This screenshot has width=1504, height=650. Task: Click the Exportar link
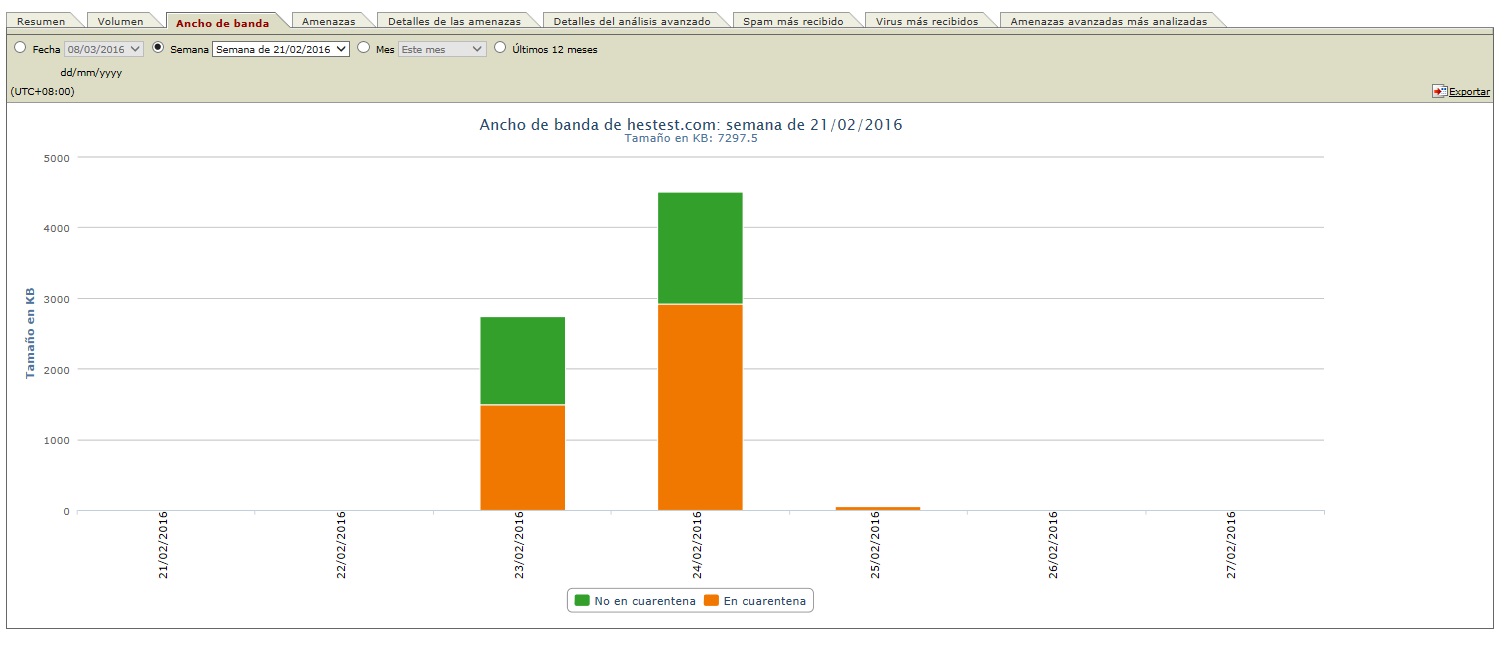click(1469, 92)
